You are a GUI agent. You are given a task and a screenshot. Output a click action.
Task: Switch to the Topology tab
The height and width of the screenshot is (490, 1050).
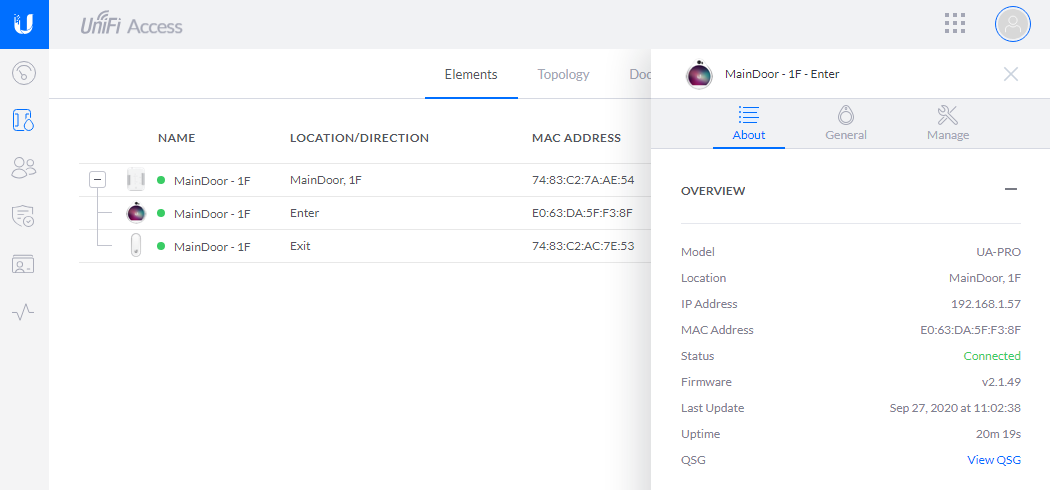[x=563, y=74]
